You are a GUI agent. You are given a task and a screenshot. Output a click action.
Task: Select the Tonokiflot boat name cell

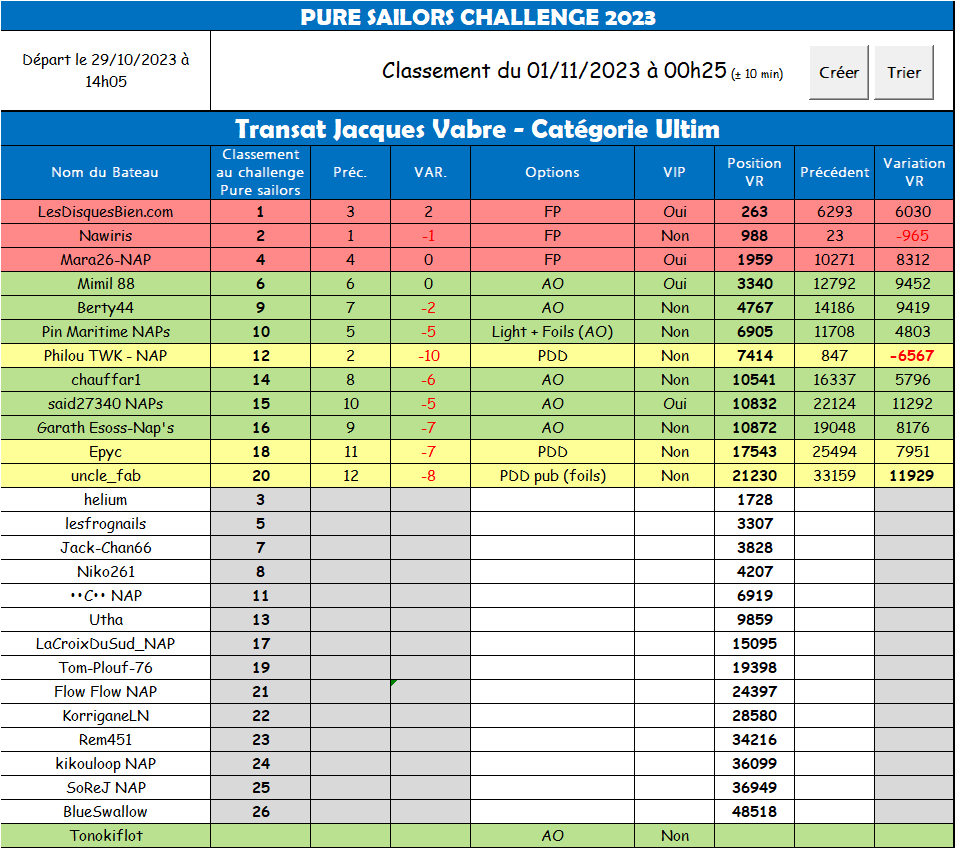coord(105,836)
